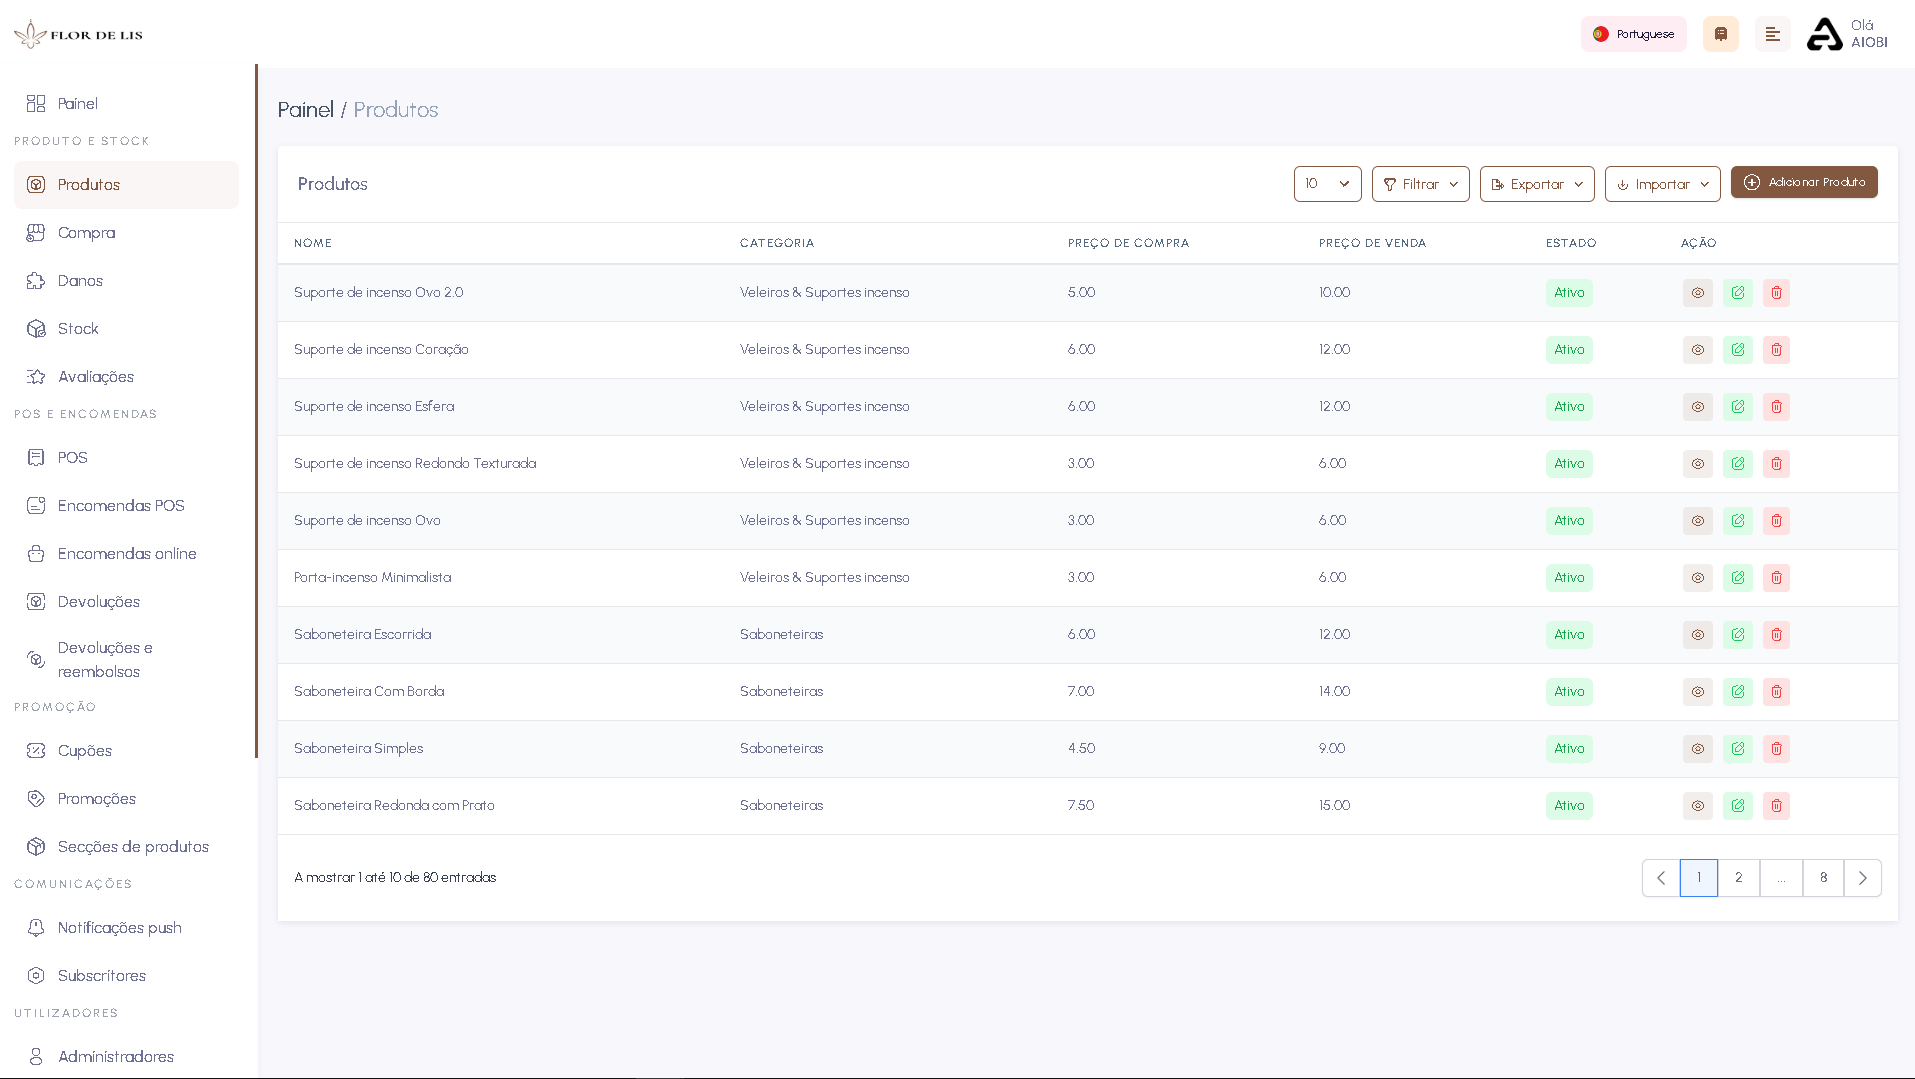Open the Cupões section

84,750
